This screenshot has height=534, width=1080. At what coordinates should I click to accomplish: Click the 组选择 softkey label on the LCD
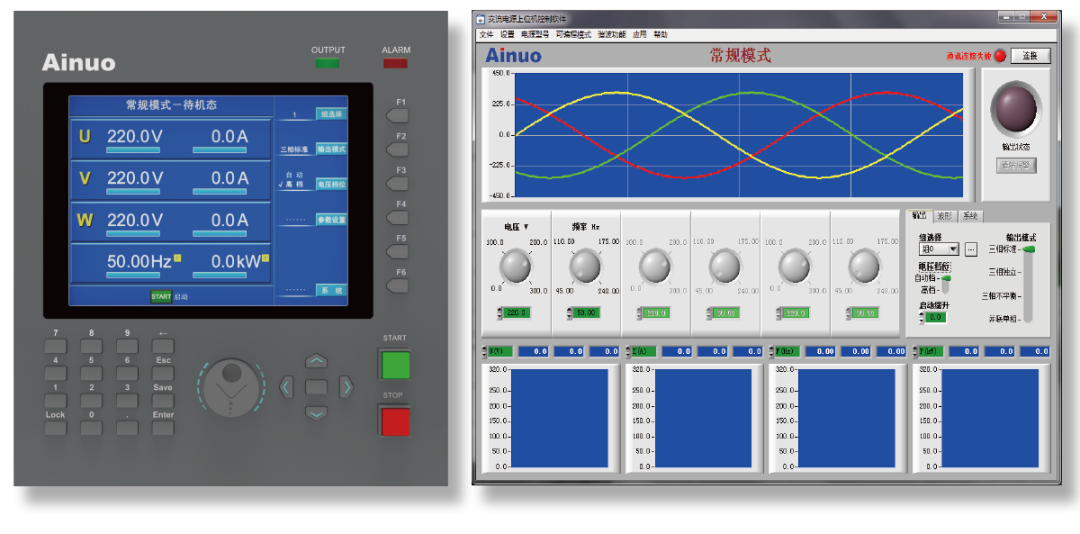click(331, 114)
